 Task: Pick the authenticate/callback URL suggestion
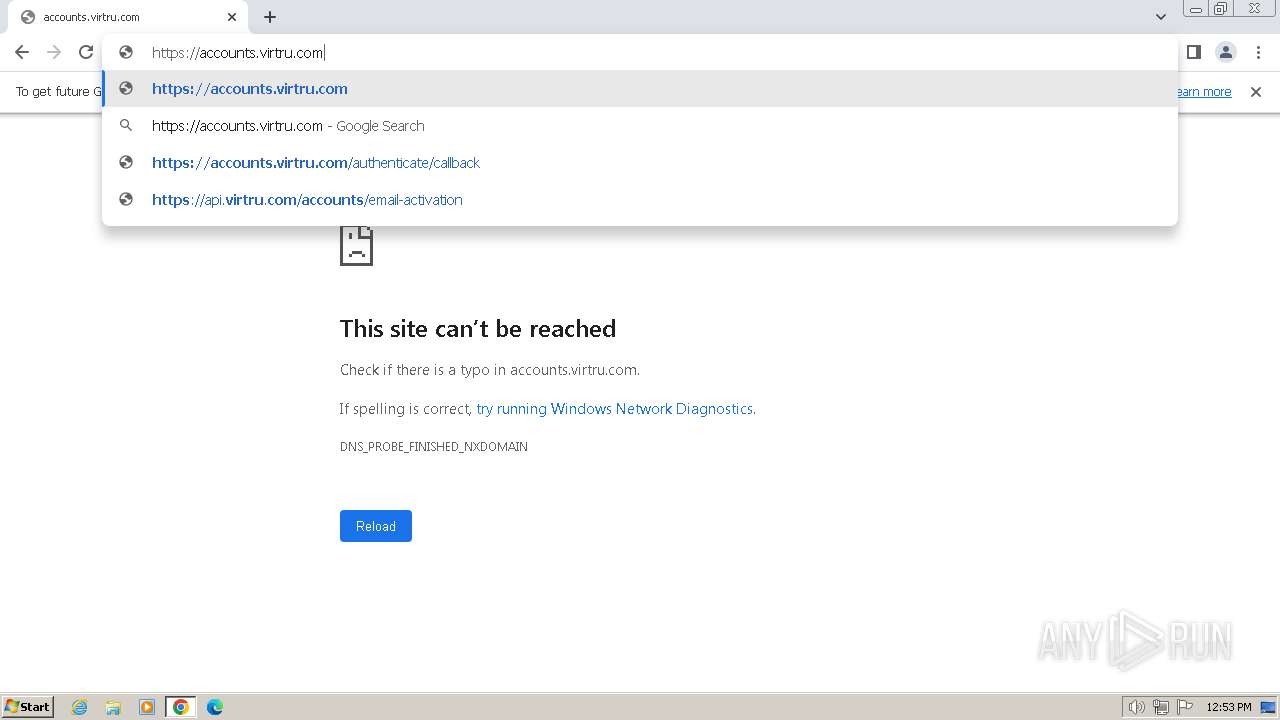tap(640, 163)
